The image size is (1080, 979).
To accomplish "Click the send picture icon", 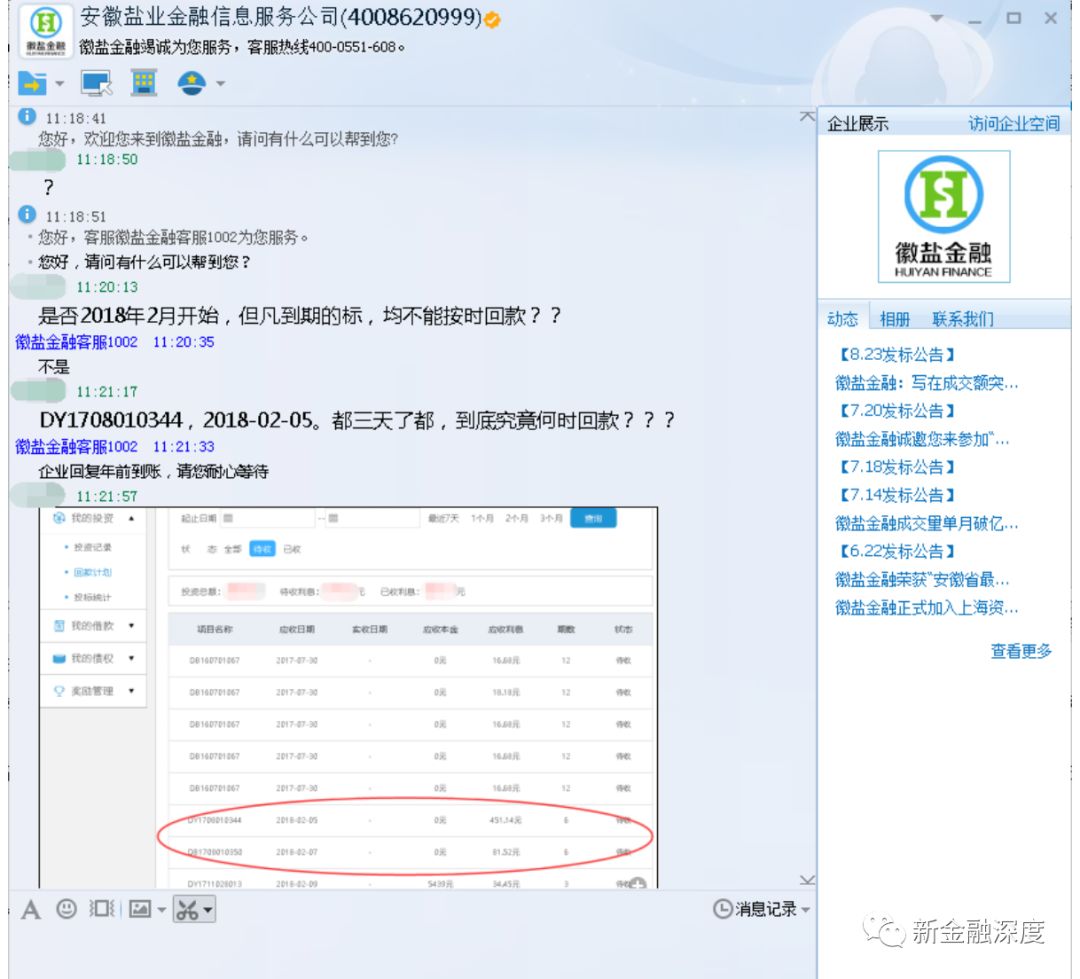I will [140, 909].
